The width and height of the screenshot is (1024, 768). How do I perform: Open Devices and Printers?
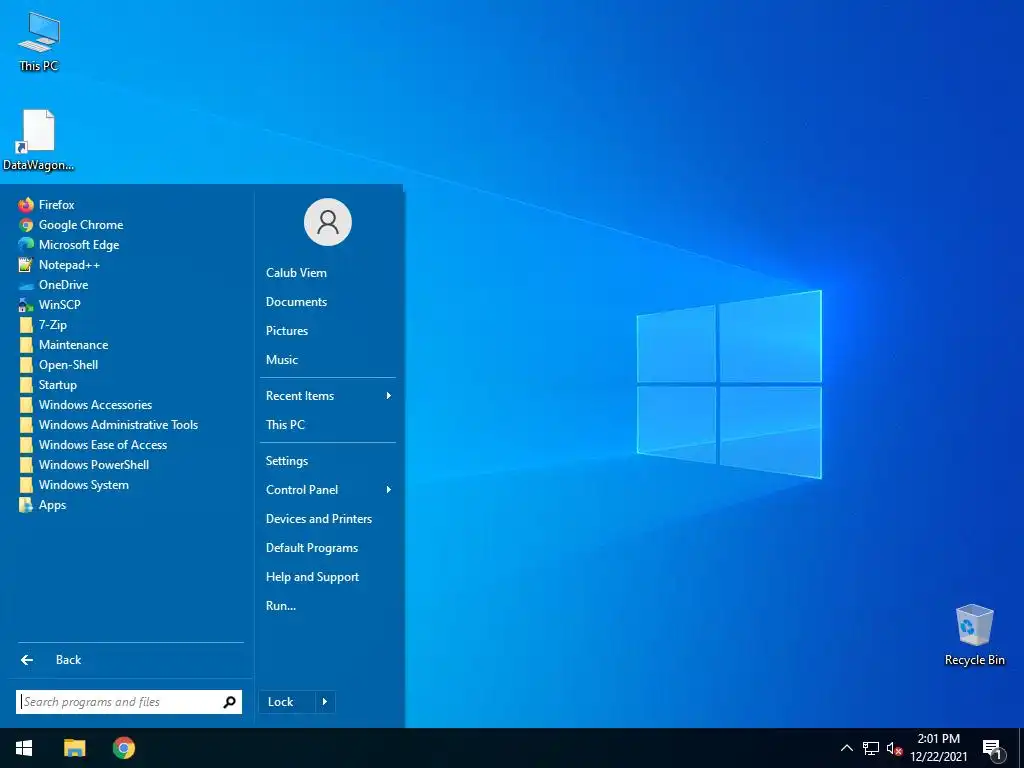point(319,519)
